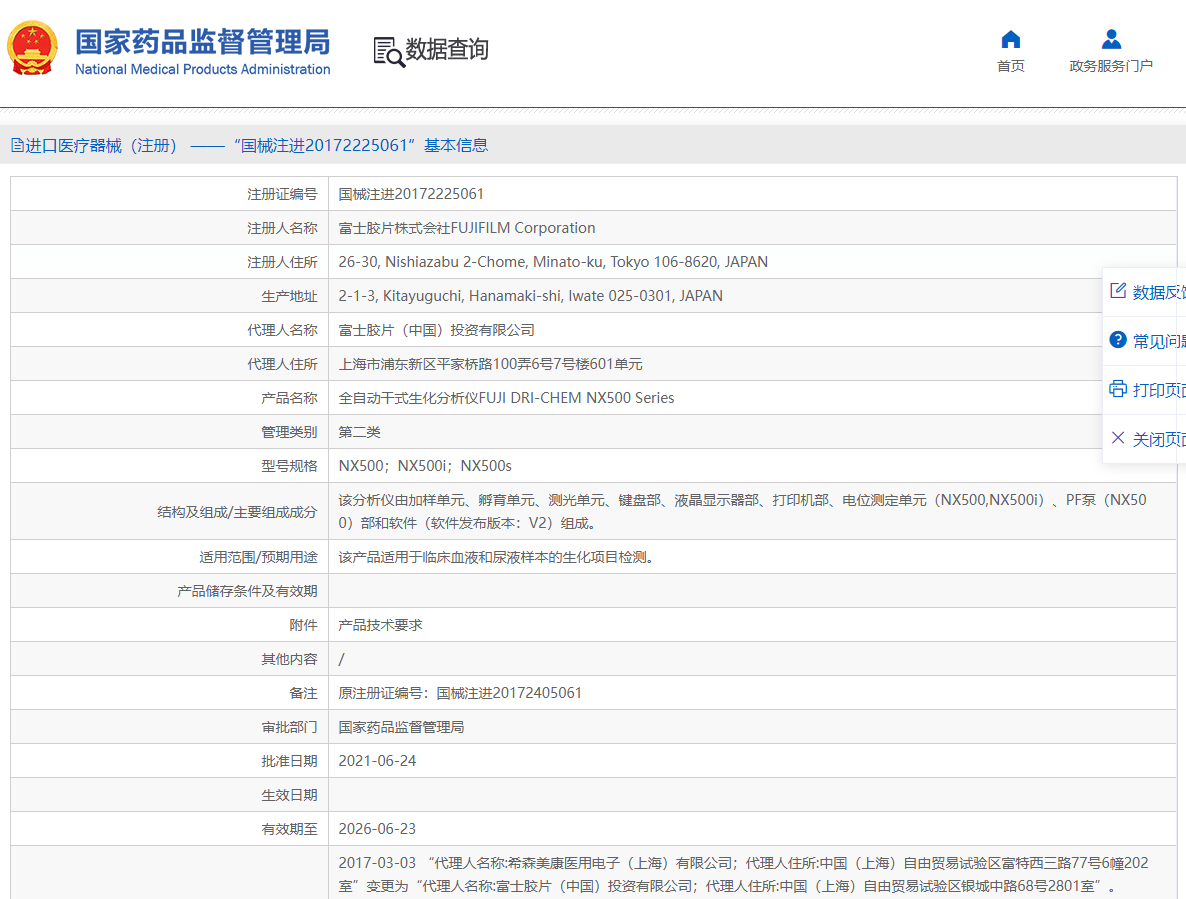Image resolution: width=1186 pixels, height=899 pixels.
Task: Click the 备注 row label
Action: pyautogui.click(x=303, y=693)
